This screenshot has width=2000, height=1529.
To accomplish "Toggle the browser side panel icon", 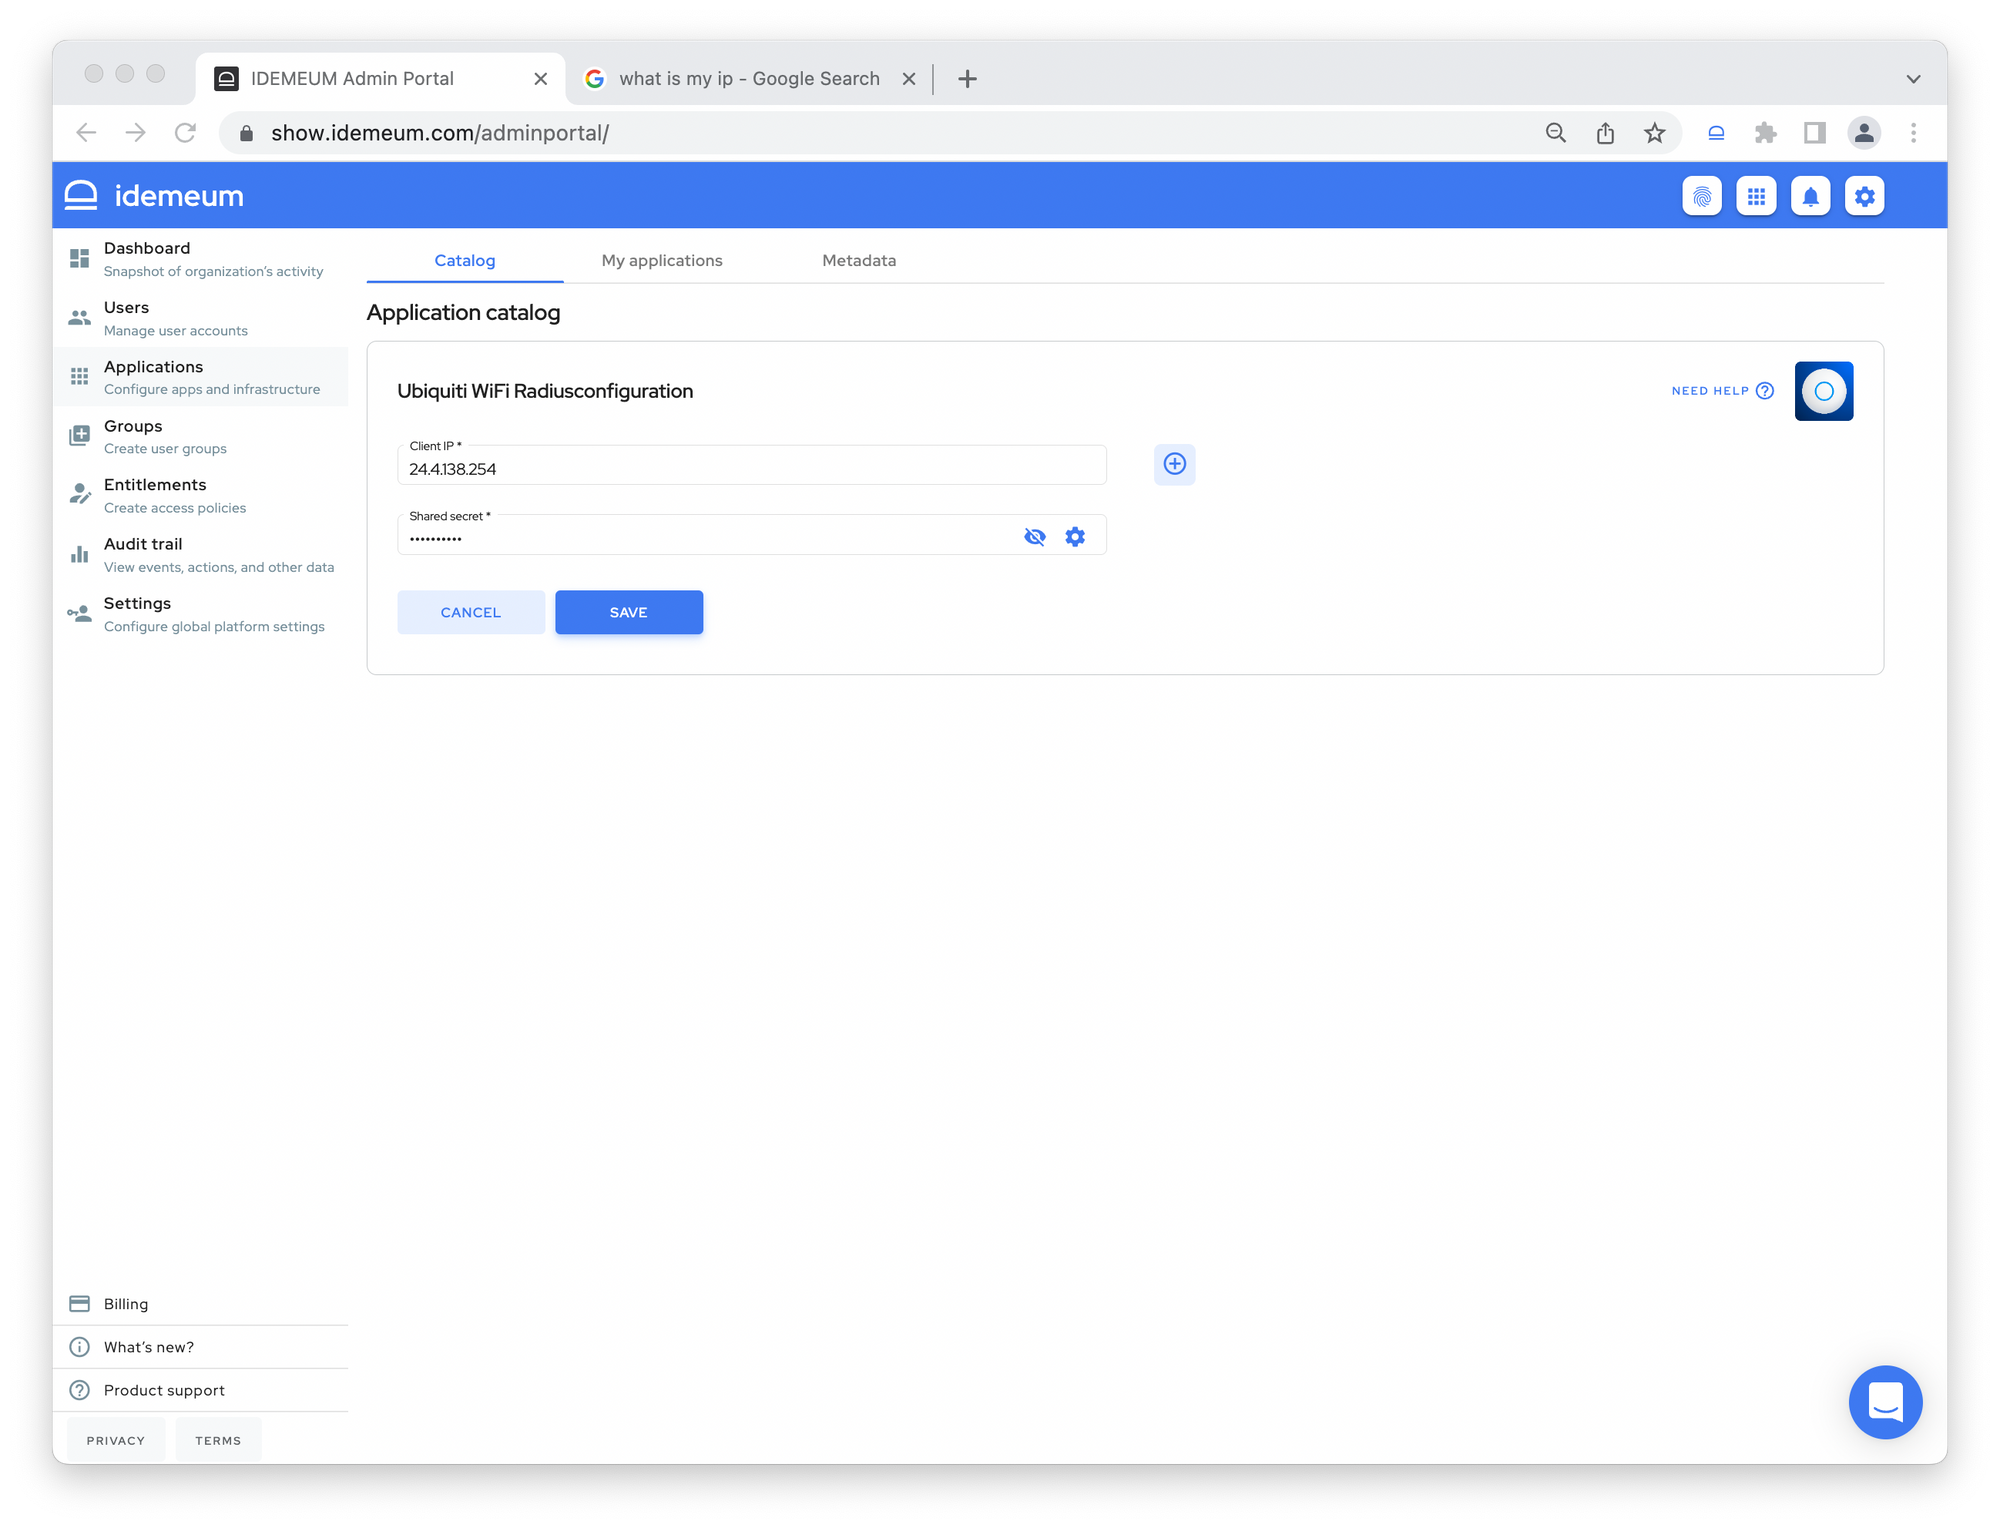I will [1814, 133].
